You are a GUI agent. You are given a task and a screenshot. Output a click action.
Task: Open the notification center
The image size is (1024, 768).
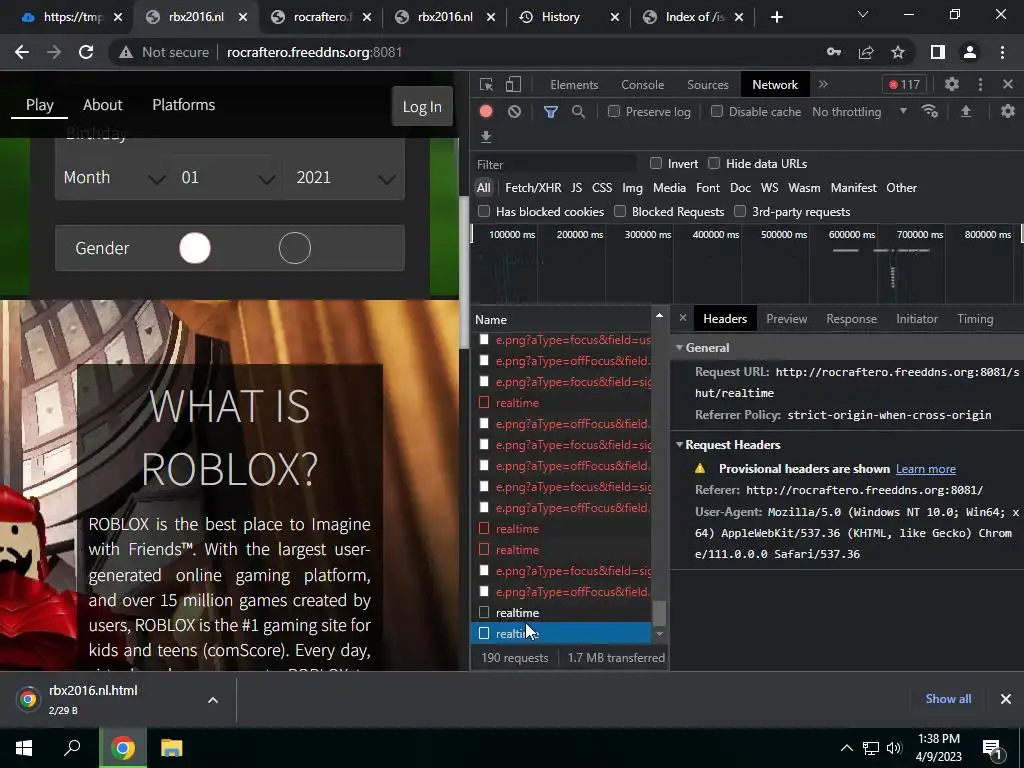pyautogui.click(x=992, y=749)
